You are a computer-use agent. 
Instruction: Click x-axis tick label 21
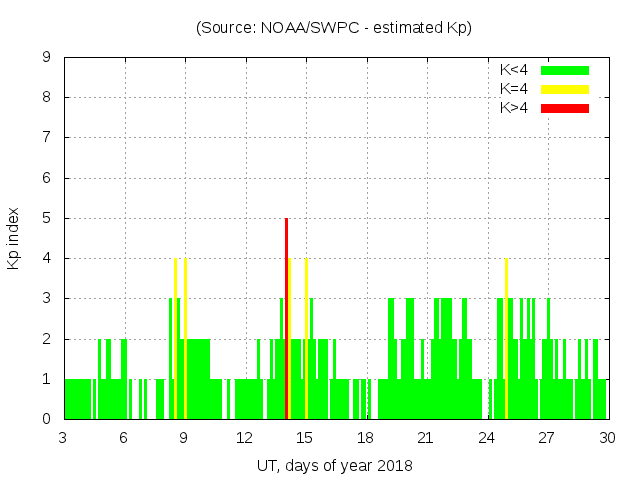coord(425,437)
